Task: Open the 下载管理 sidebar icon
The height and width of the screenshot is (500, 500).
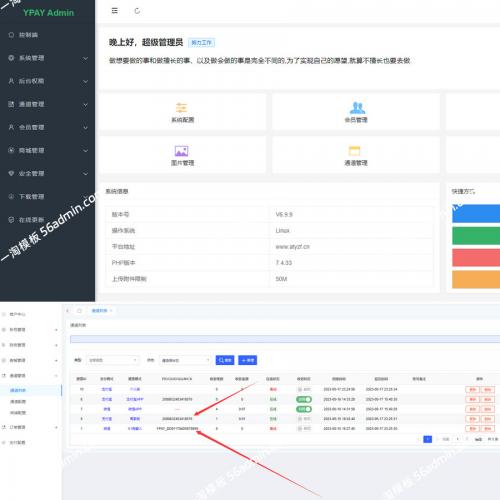Action: (11, 197)
